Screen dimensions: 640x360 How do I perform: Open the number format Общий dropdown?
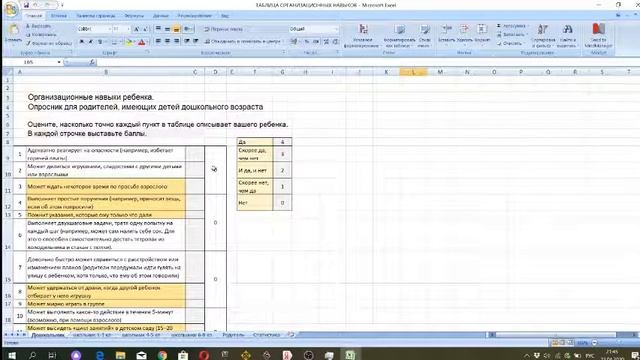coord(336,29)
